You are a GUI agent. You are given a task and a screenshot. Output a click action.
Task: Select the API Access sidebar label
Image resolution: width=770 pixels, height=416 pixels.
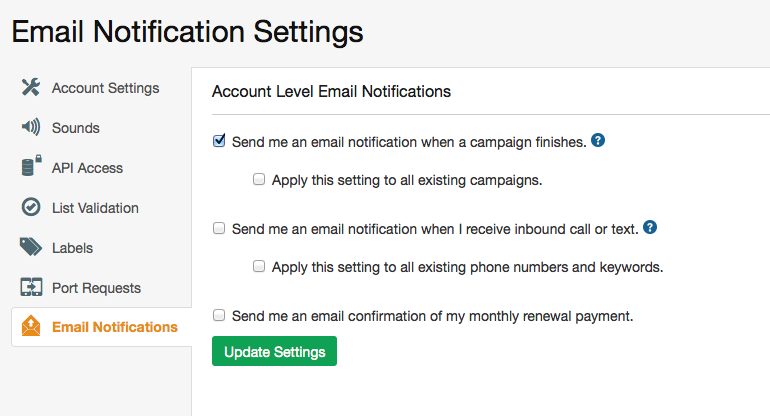(87, 168)
